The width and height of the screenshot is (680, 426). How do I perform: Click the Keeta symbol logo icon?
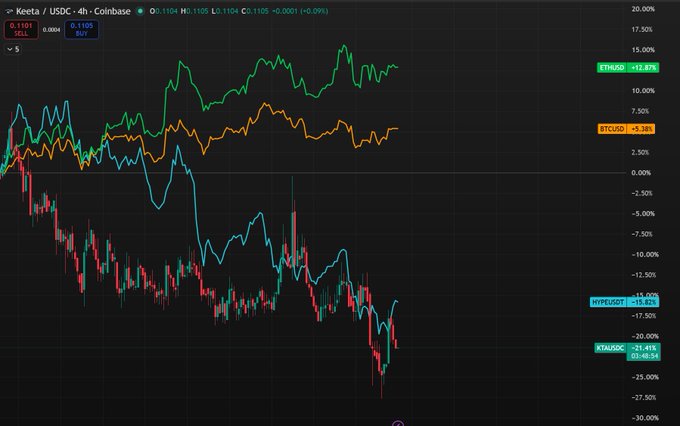[x=9, y=11]
